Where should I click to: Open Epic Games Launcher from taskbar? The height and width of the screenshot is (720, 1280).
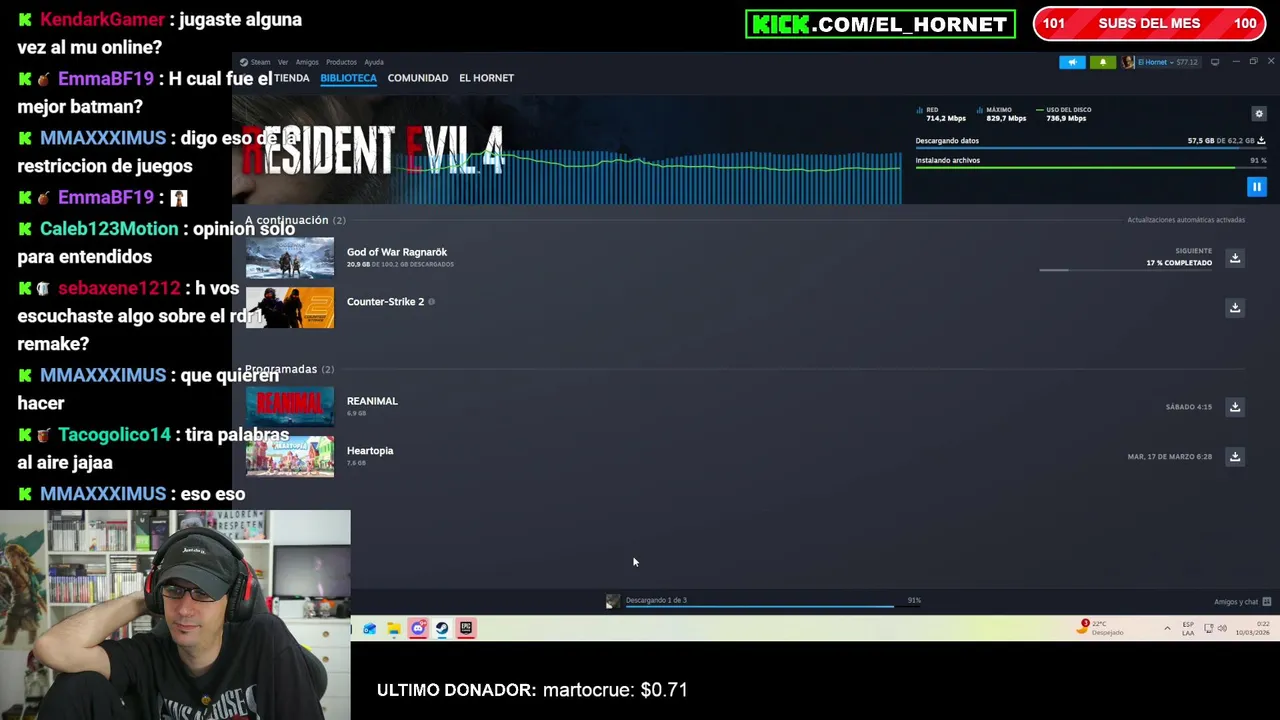click(466, 629)
